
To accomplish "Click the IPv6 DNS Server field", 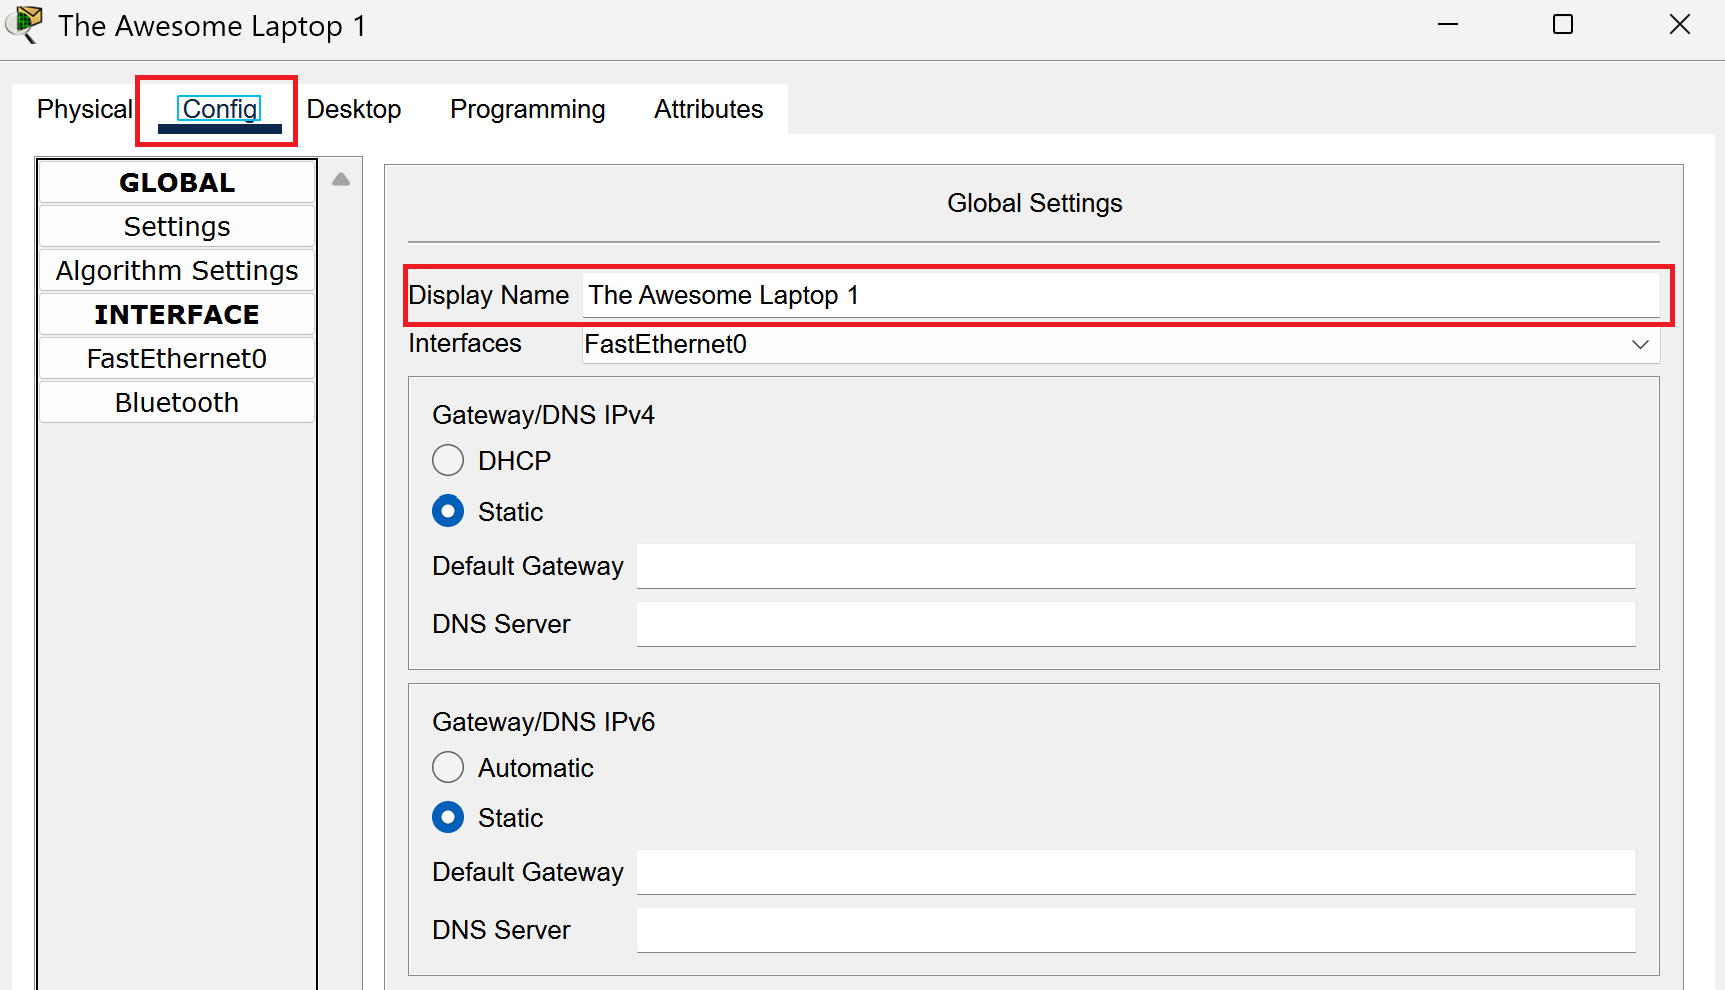I will click(1136, 930).
